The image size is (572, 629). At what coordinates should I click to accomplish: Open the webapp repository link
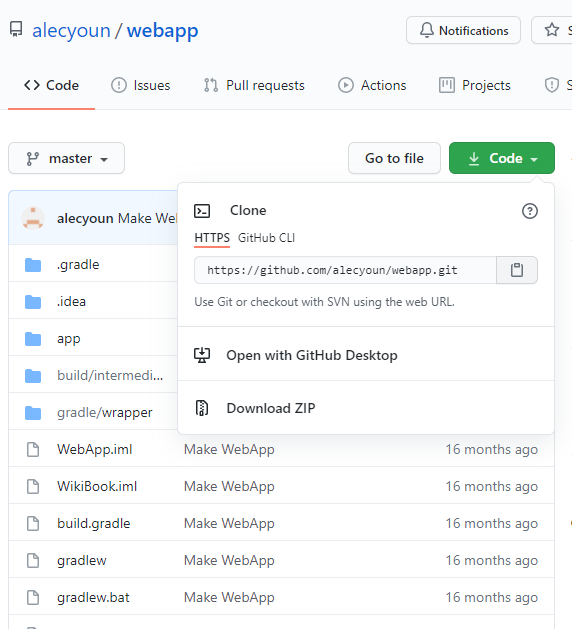(162, 30)
